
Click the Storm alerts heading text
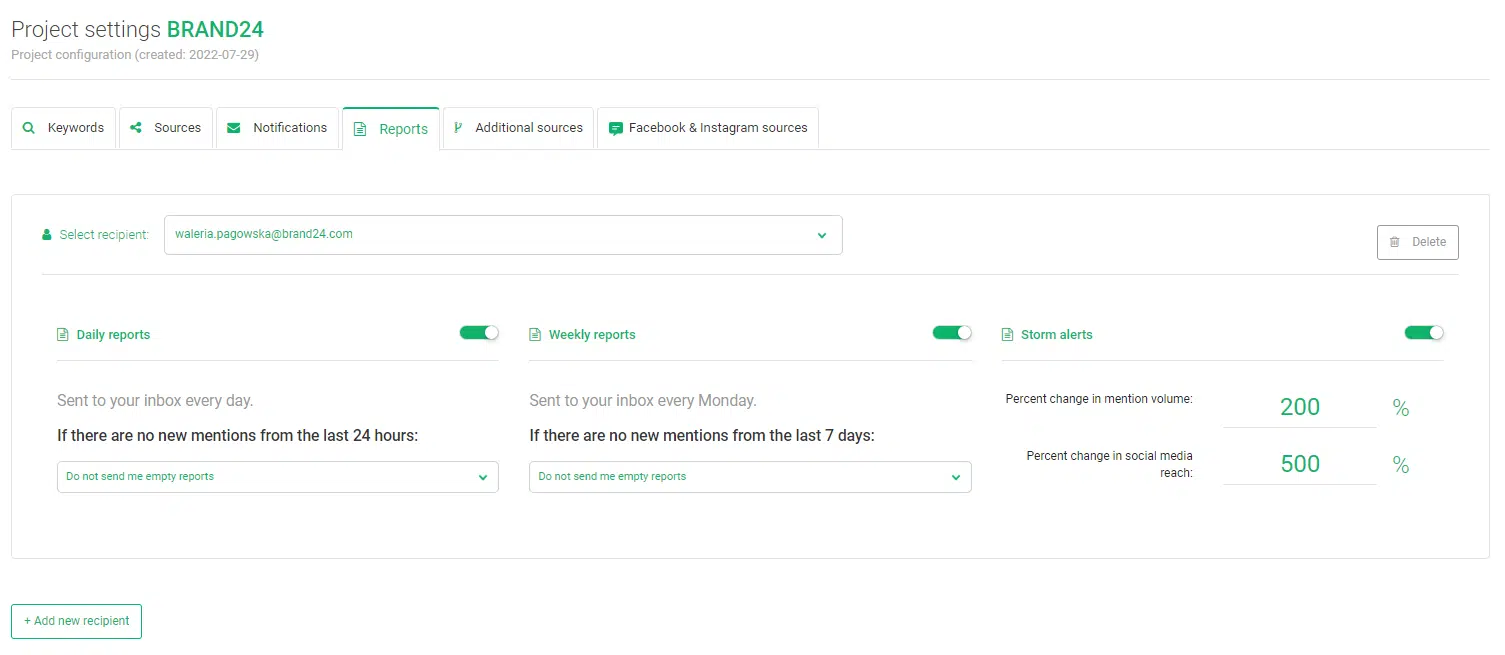click(x=1057, y=335)
